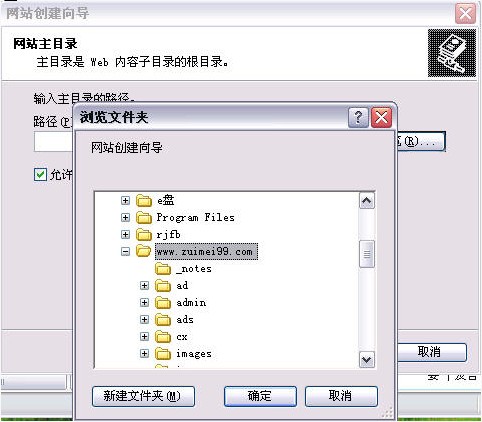Select the _notes folder icon

click(163, 269)
